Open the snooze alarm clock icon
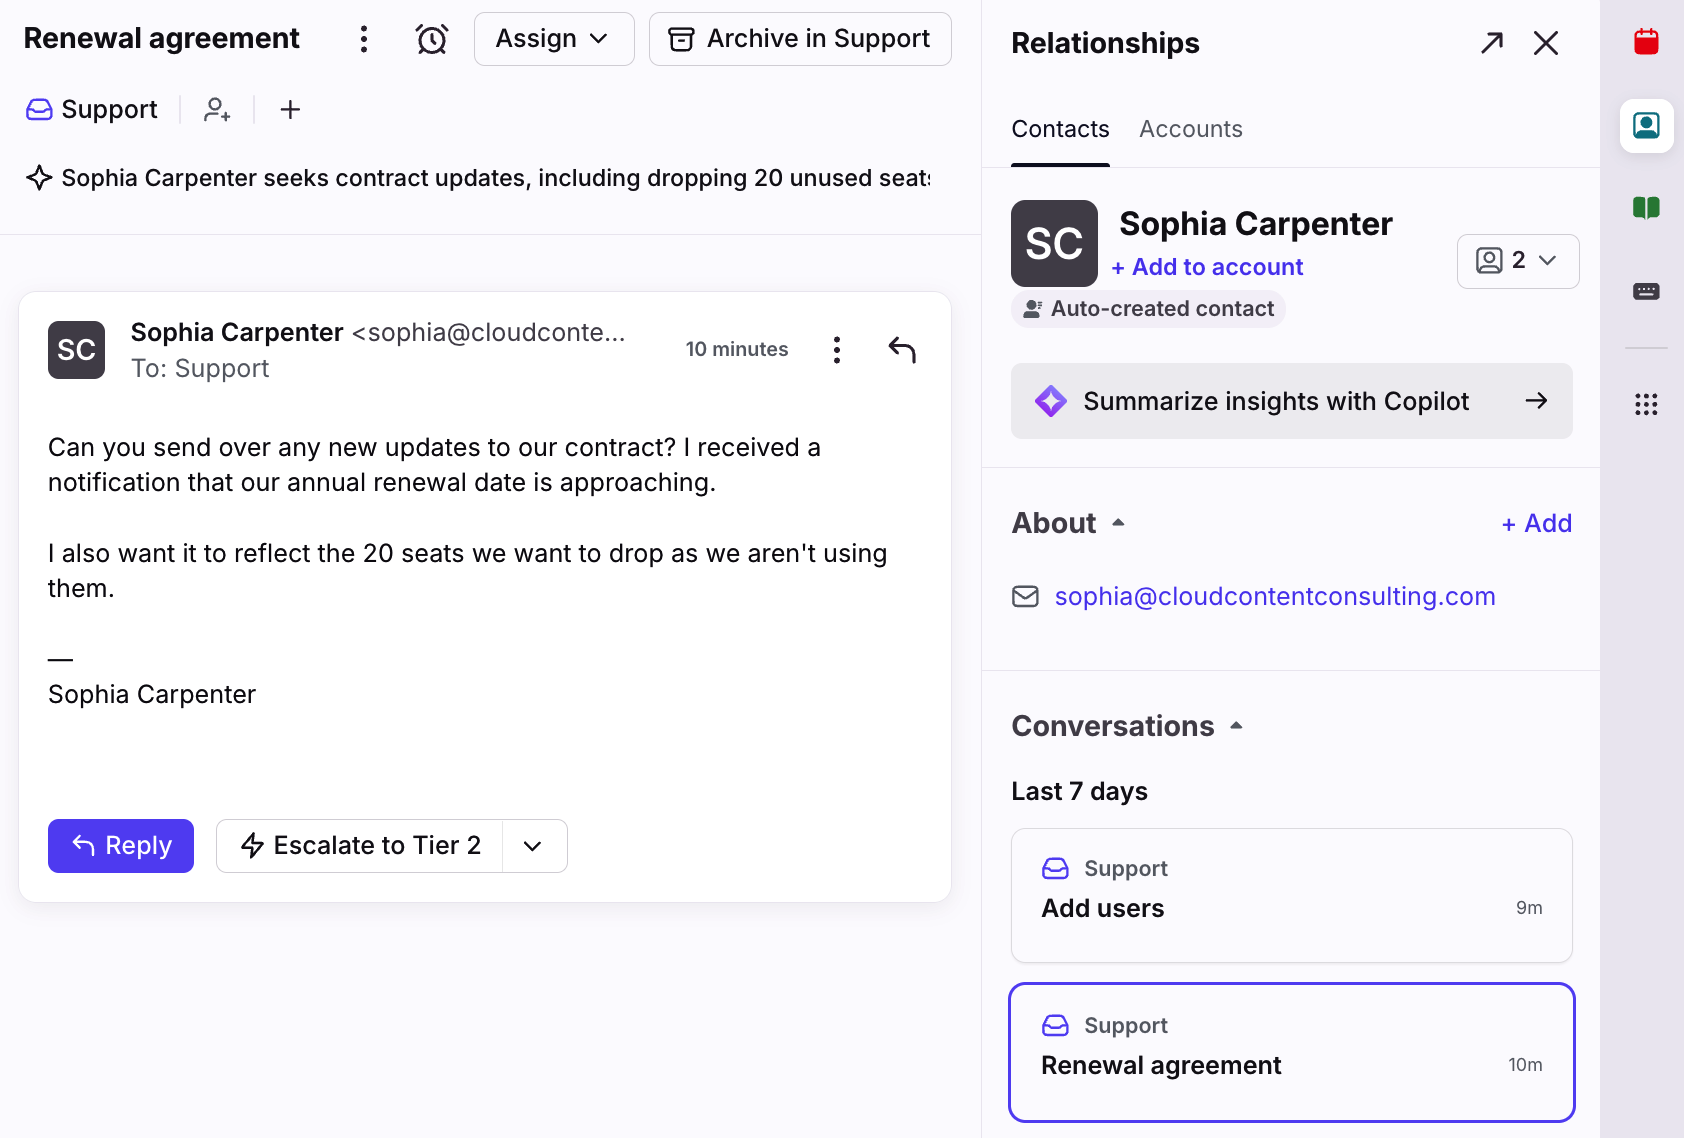The image size is (1684, 1138). click(432, 39)
